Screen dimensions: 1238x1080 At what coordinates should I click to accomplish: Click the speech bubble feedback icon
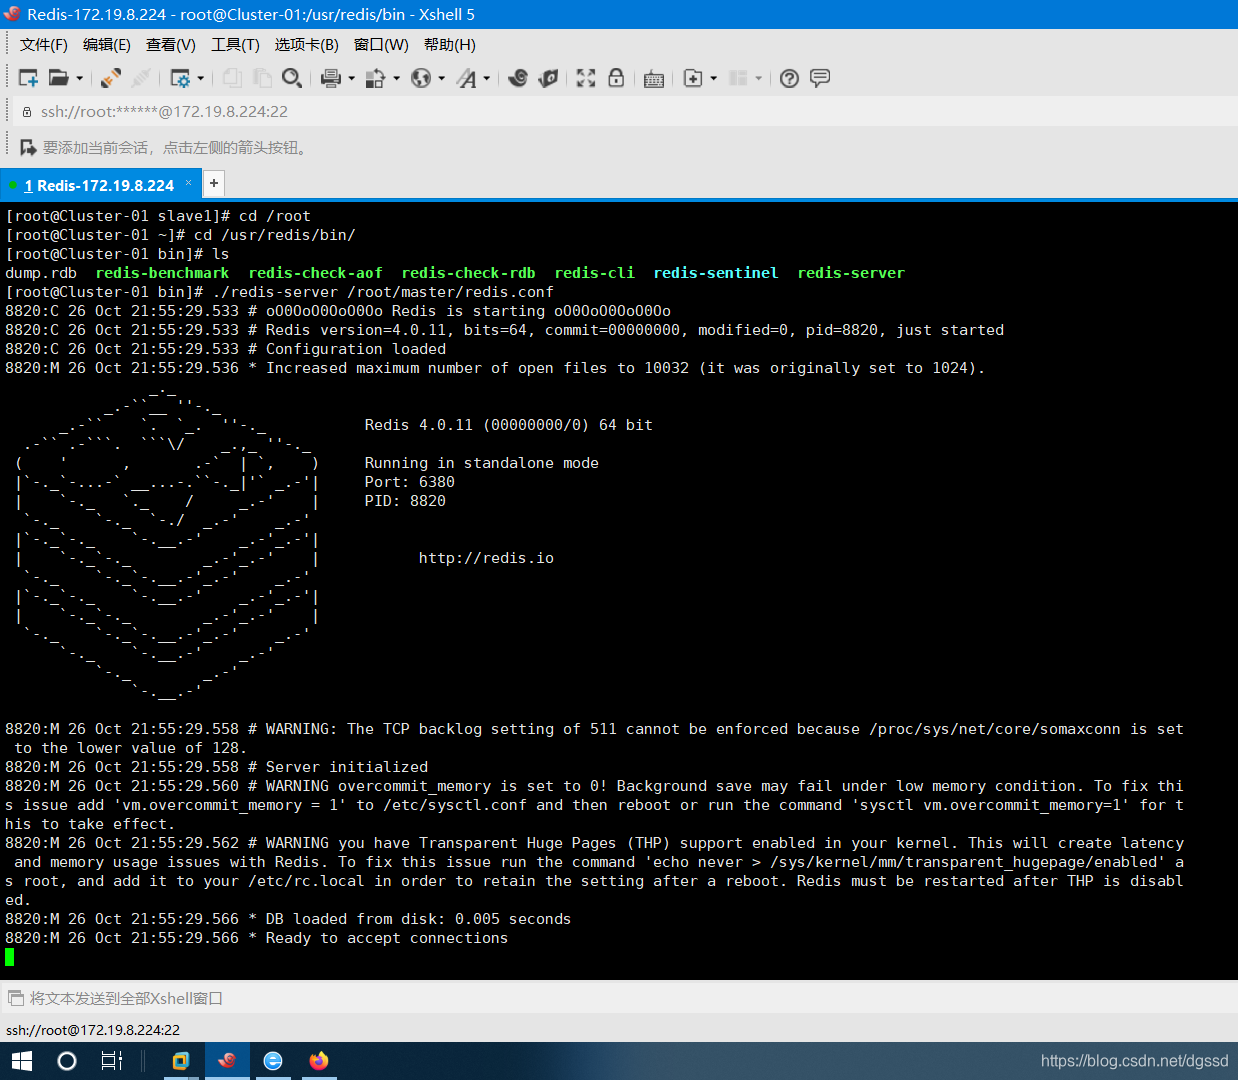[820, 78]
